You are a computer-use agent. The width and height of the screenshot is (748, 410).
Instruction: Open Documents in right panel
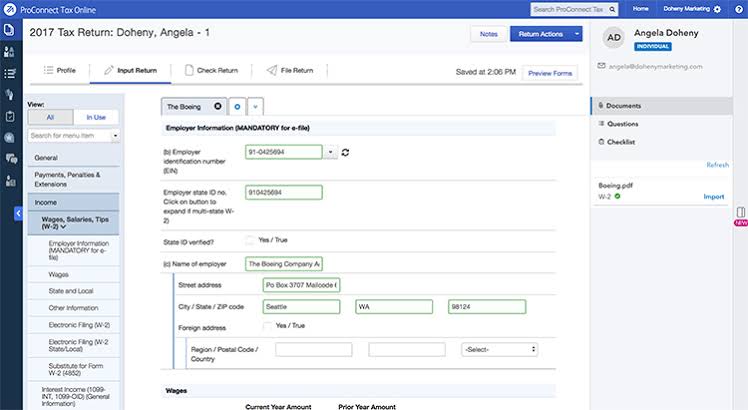[661, 105]
